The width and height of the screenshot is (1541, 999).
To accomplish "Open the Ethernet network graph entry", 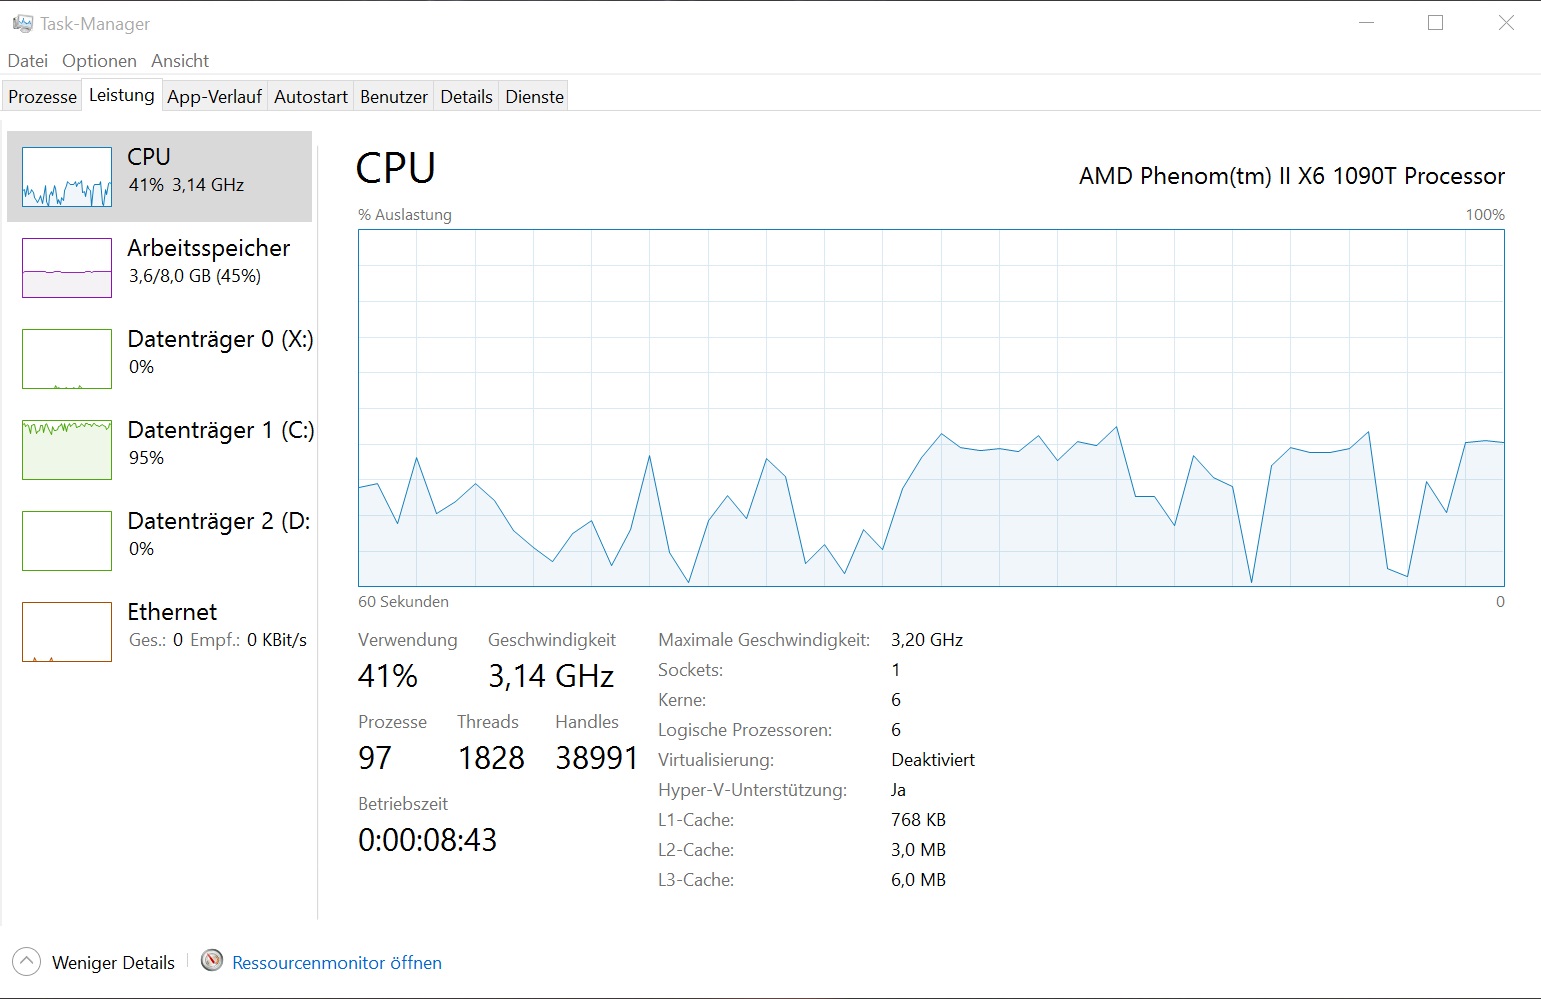I will coord(67,632).
